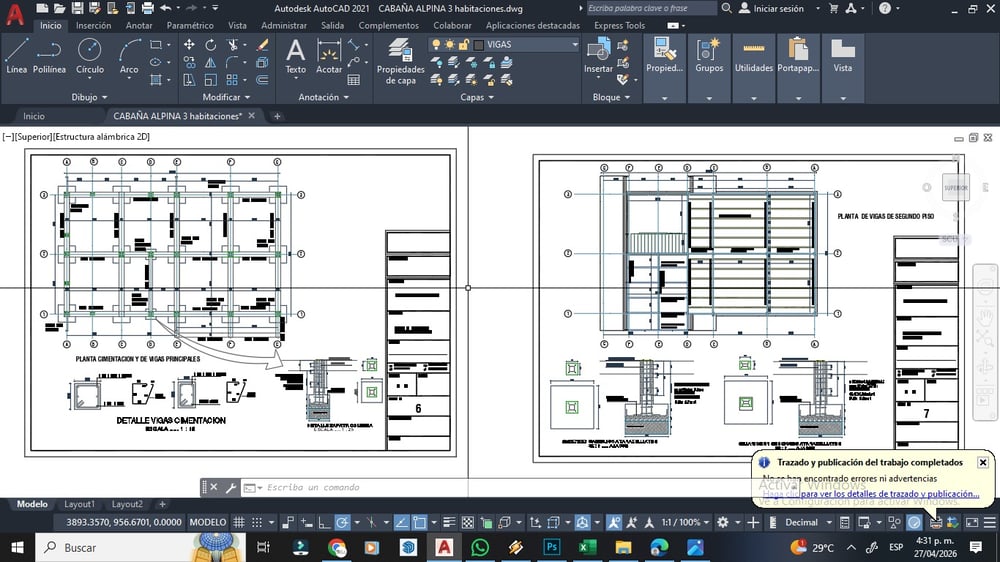Screen dimensions: 1000x562
Task: Open the Paramétrico ribbon tab
Action: click(x=190, y=26)
